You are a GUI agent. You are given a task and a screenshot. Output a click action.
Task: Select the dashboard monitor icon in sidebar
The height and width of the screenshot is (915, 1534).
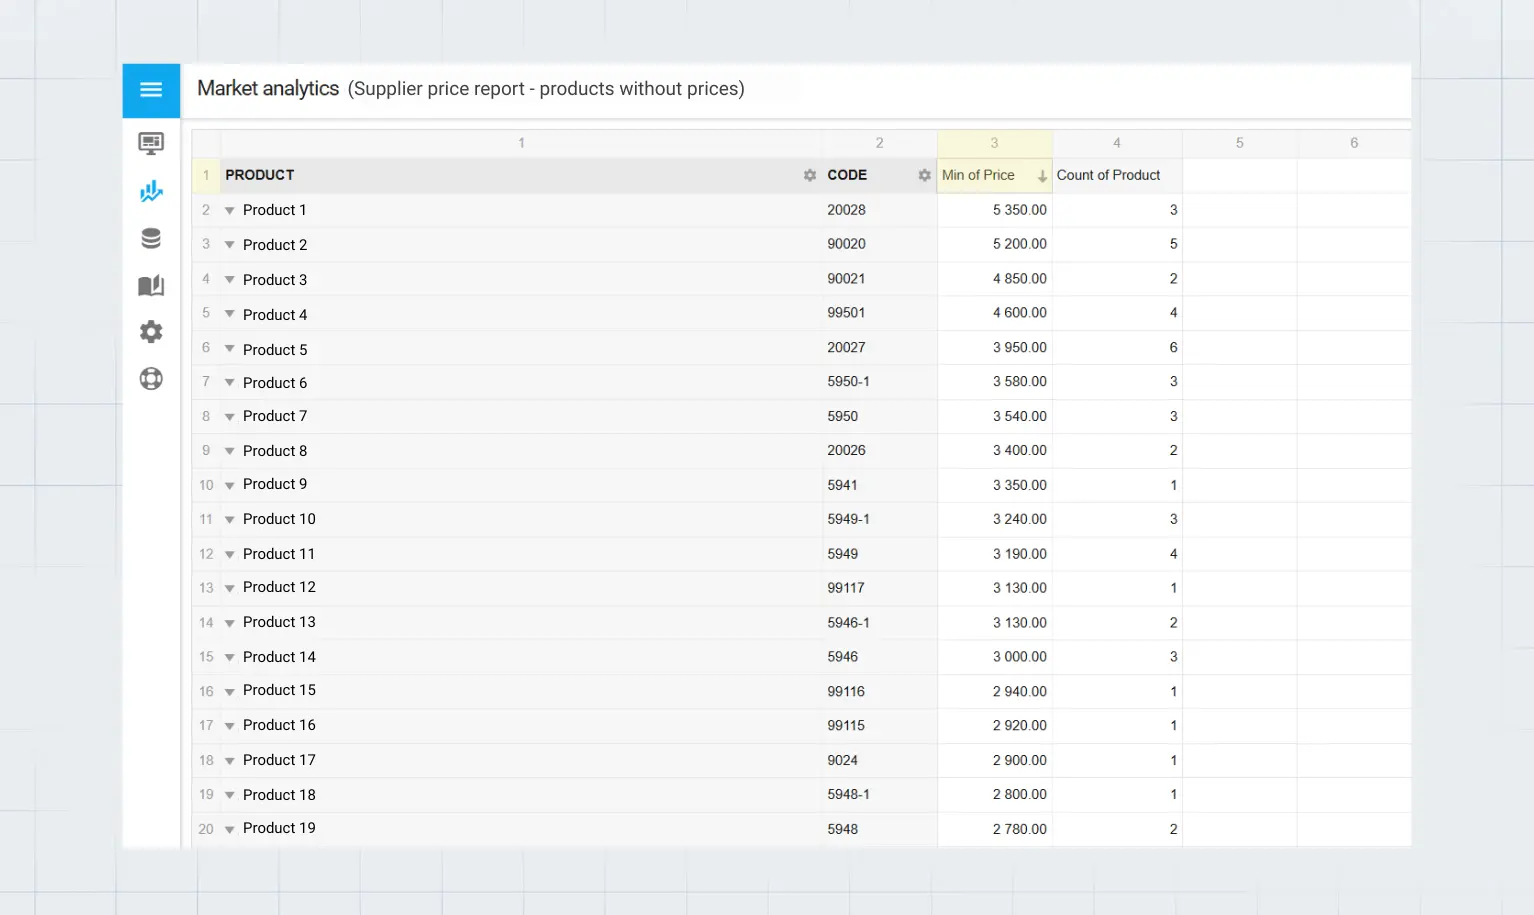[151, 143]
